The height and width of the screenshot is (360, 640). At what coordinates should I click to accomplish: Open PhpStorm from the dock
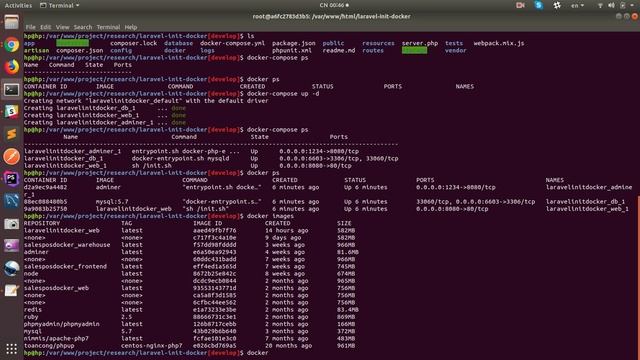click(11, 179)
